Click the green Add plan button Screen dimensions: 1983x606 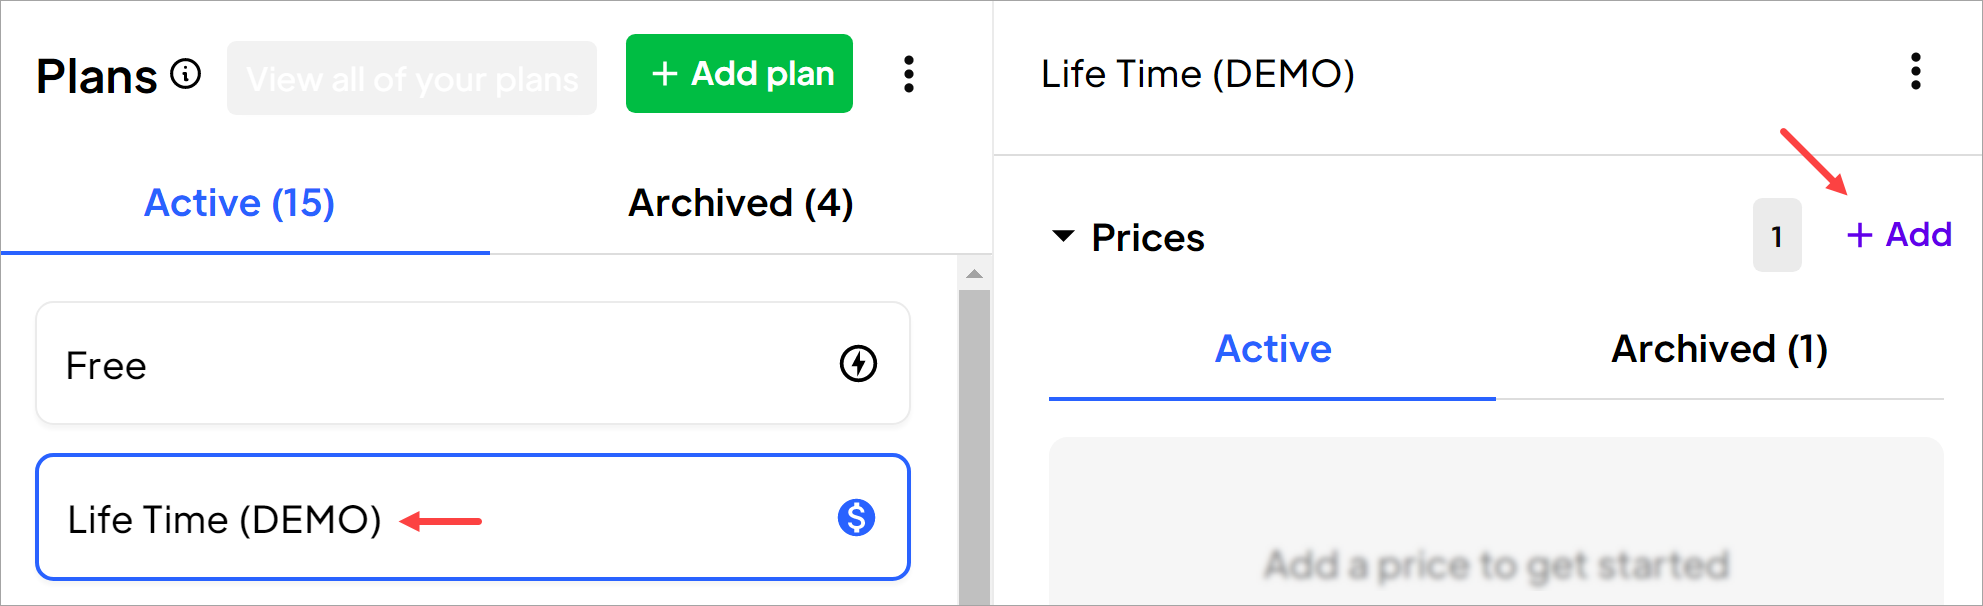[739, 74]
